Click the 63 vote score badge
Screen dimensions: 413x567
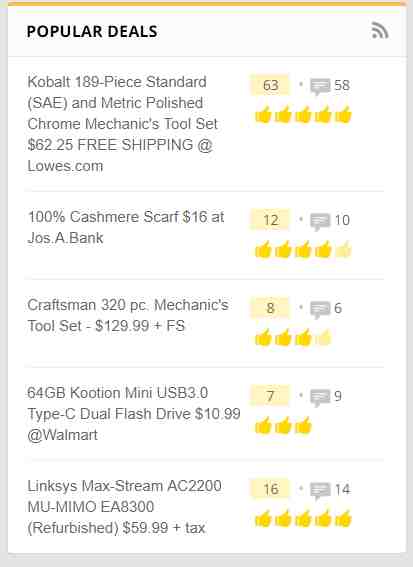pos(270,85)
